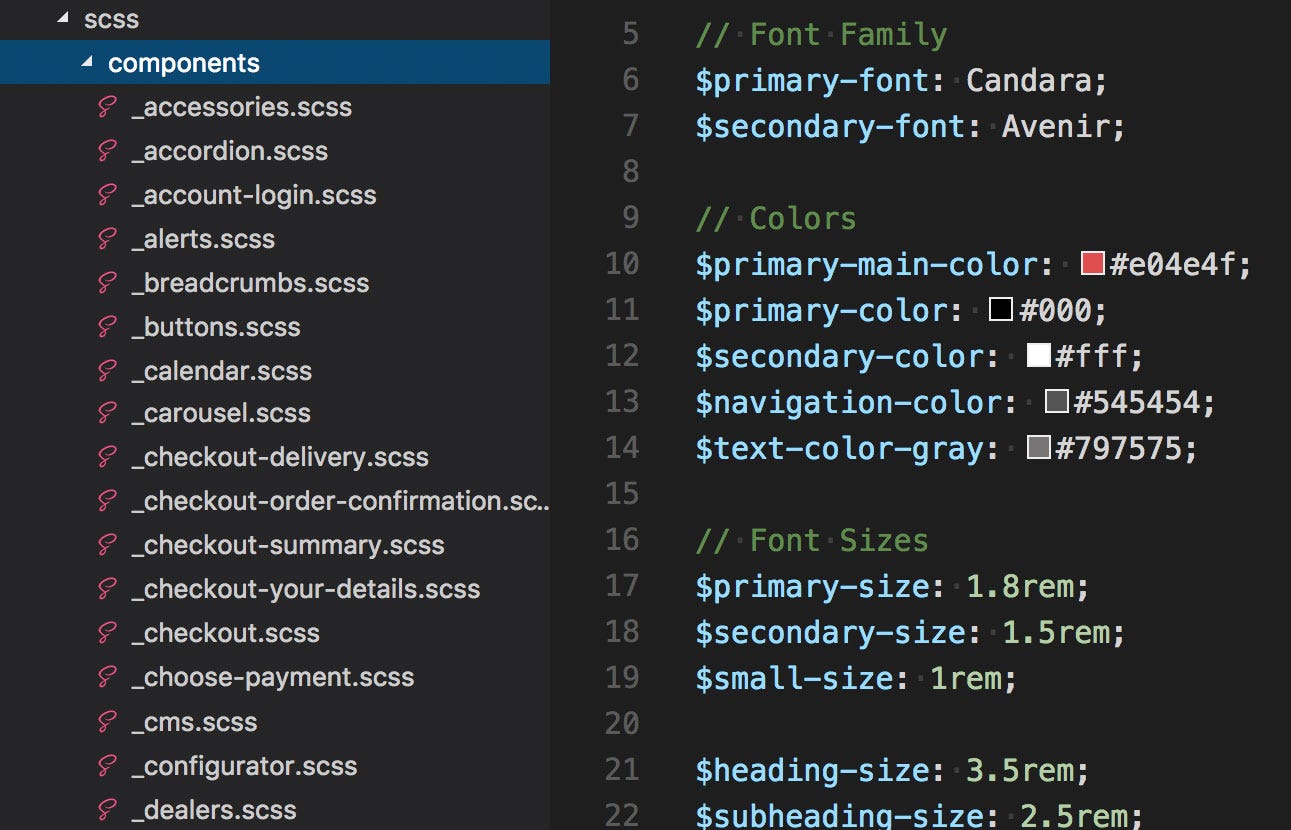The image size is (1291, 830).
Task: Open the _checkout-delivery.scss file
Action: click(x=280, y=458)
